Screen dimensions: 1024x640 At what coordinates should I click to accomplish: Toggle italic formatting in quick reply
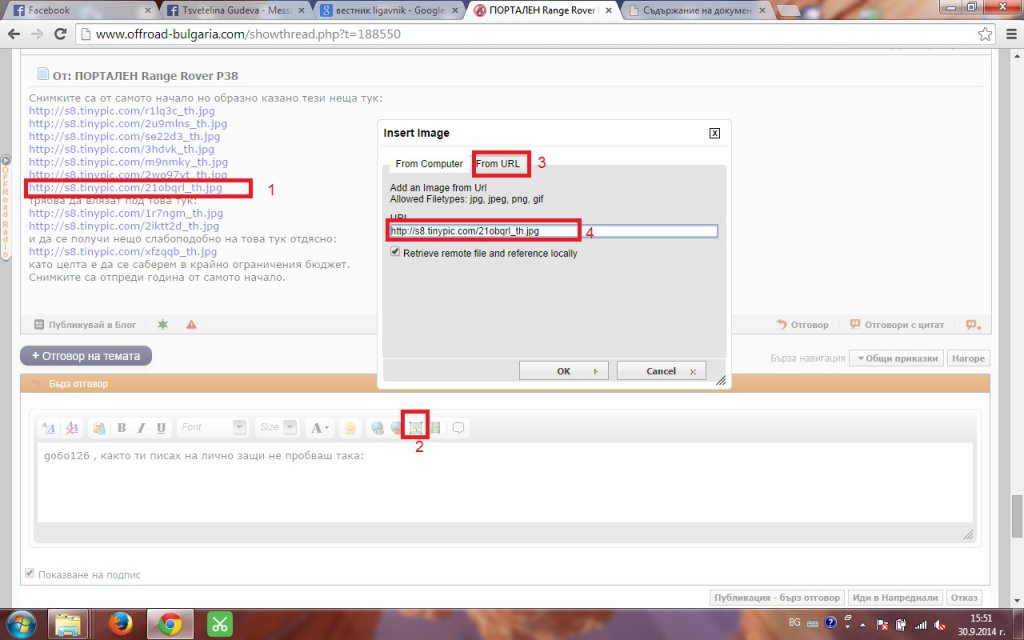pos(141,428)
